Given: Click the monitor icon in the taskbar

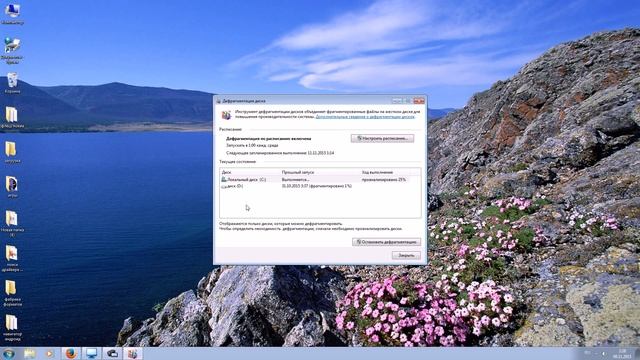Looking at the screenshot, I should pos(91,353).
